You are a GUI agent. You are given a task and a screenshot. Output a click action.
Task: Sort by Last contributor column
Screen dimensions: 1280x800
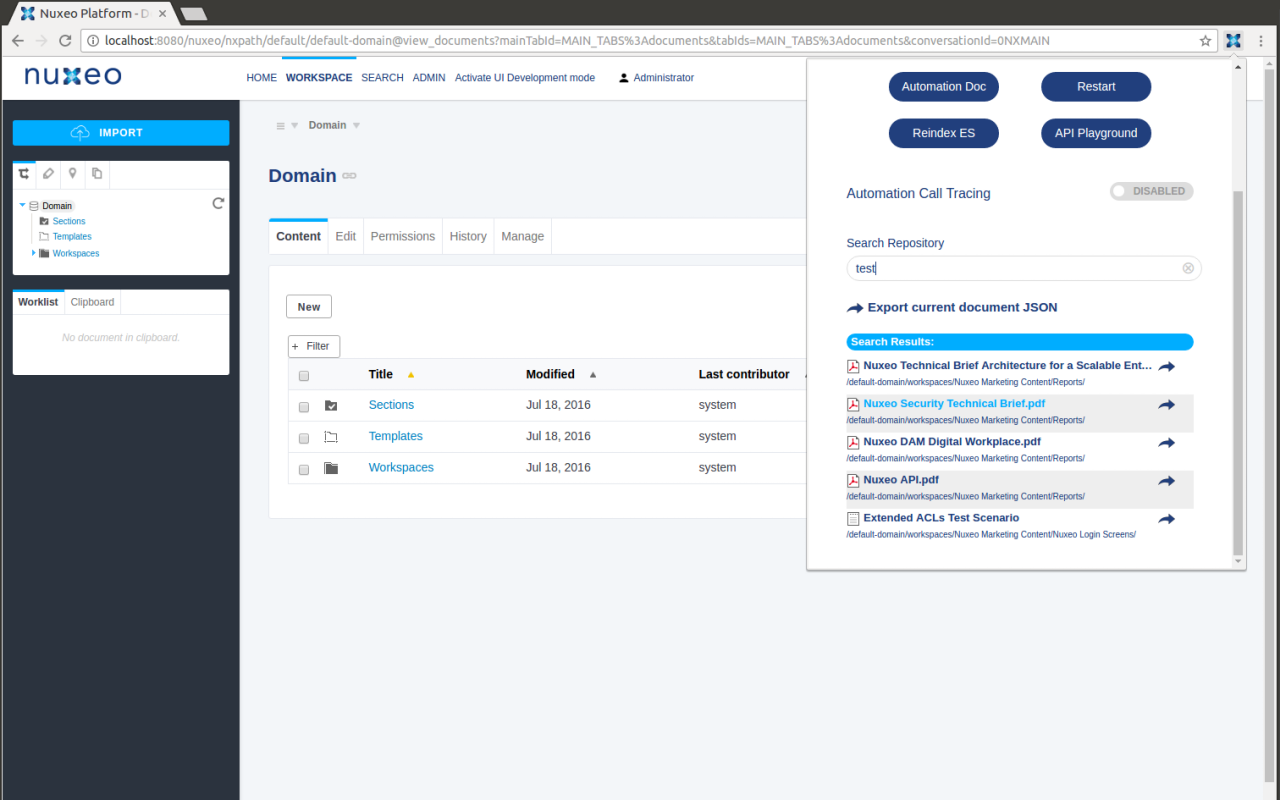(x=744, y=374)
